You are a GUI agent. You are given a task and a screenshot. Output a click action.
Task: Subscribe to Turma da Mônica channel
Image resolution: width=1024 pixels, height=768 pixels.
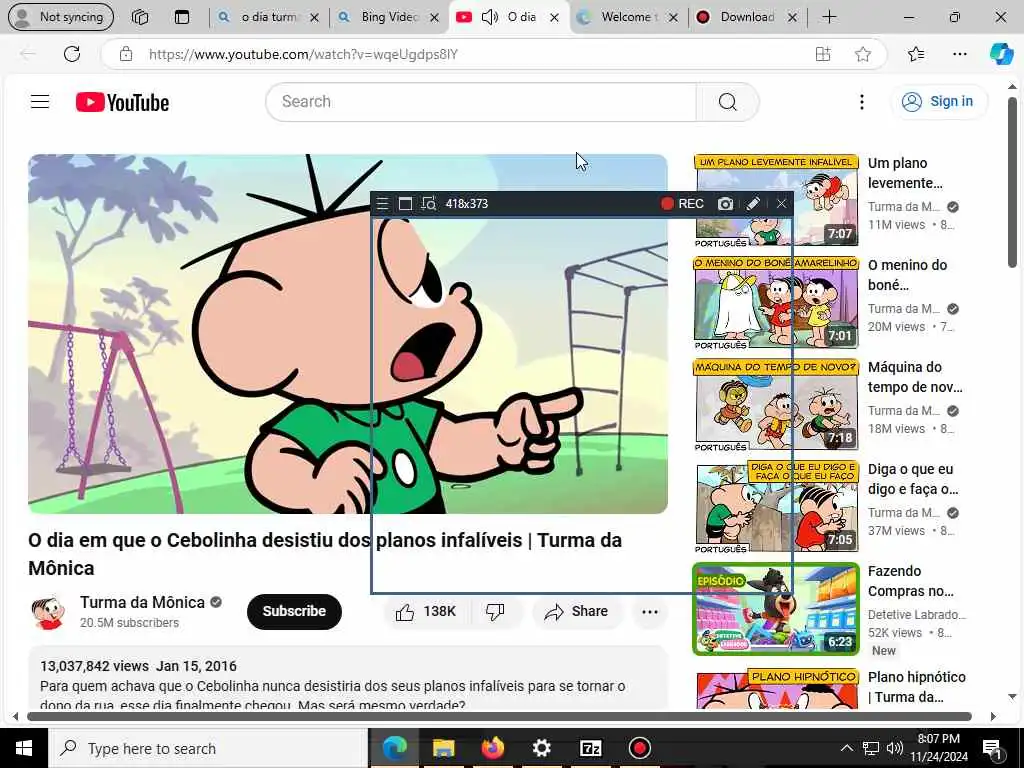(x=294, y=612)
